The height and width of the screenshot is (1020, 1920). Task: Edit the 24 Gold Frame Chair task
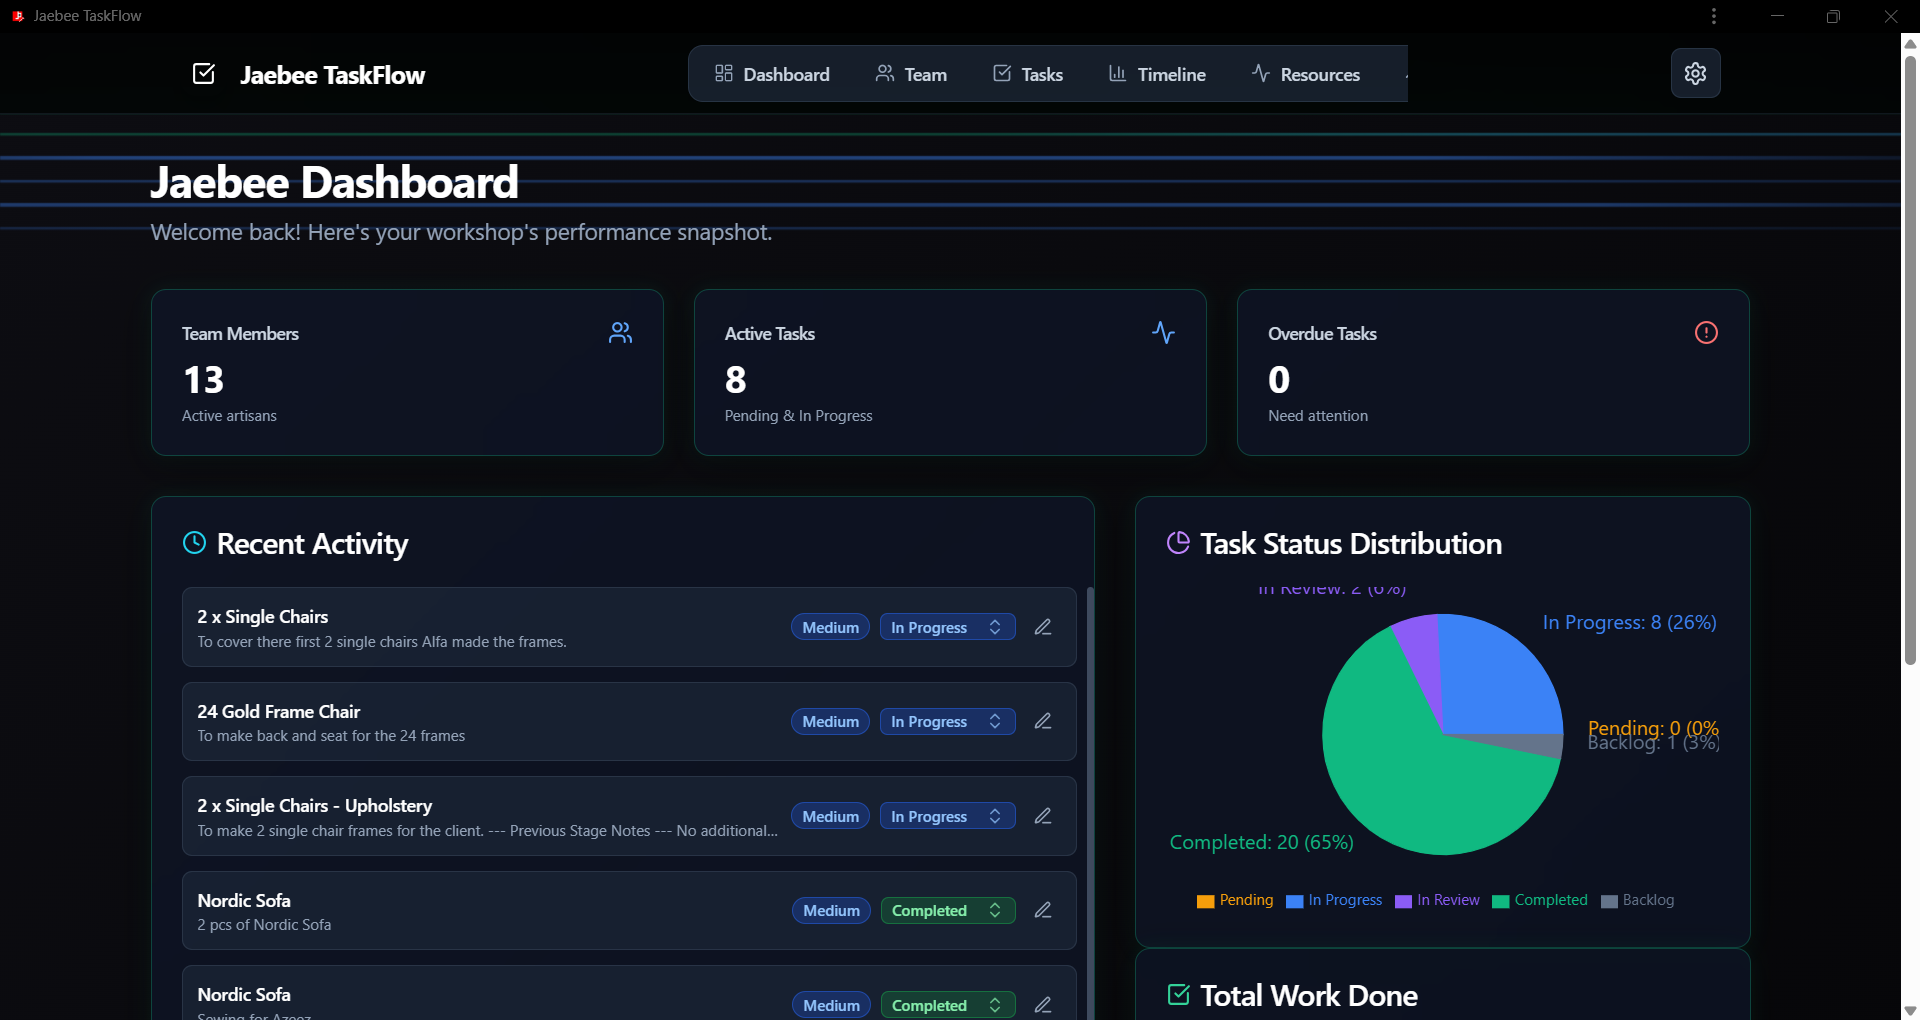1043,721
